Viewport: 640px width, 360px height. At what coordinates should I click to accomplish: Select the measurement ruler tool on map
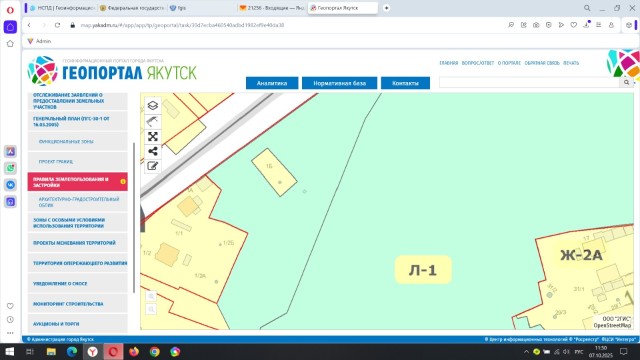tap(153, 121)
